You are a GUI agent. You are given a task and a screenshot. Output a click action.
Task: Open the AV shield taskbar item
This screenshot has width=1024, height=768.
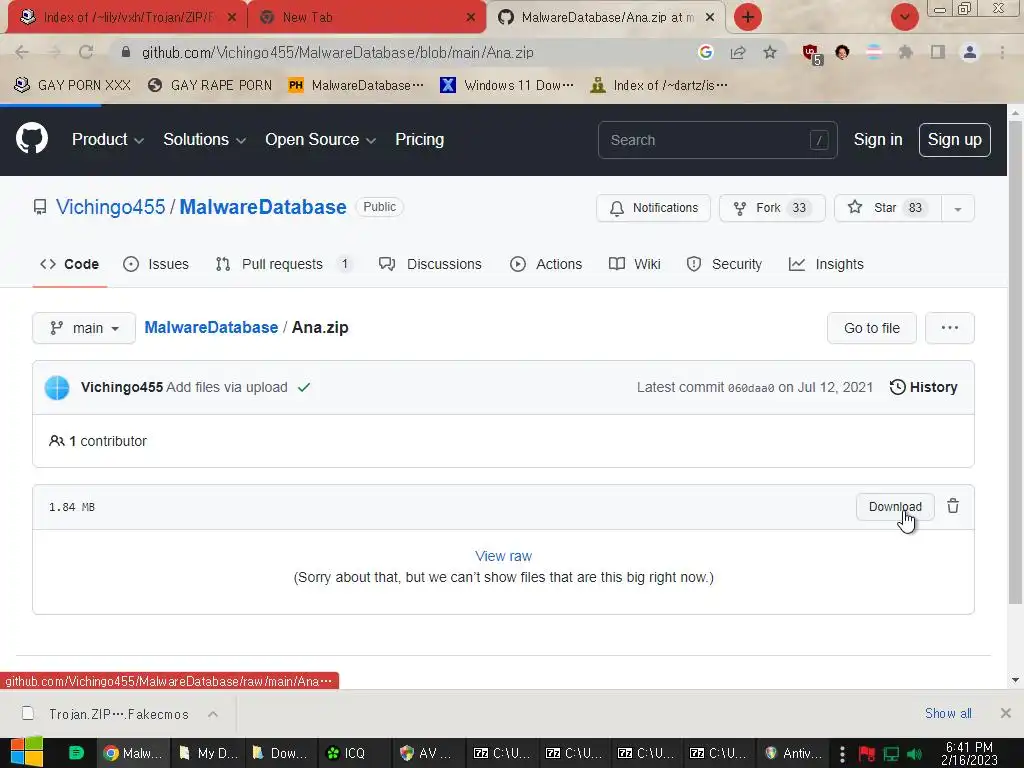426,753
